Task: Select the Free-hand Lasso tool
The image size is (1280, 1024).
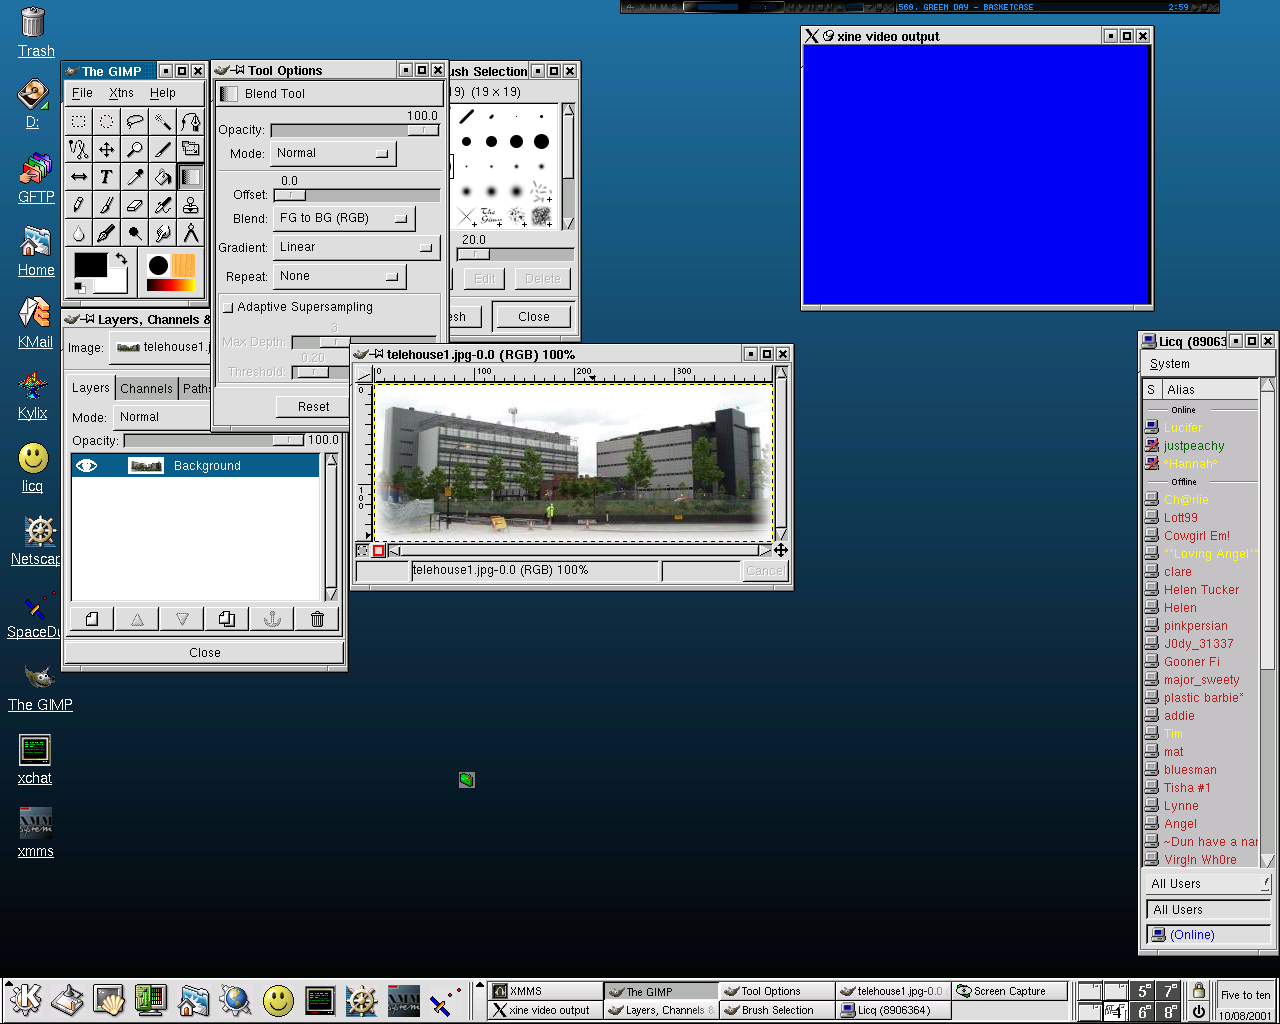Action: click(x=134, y=121)
